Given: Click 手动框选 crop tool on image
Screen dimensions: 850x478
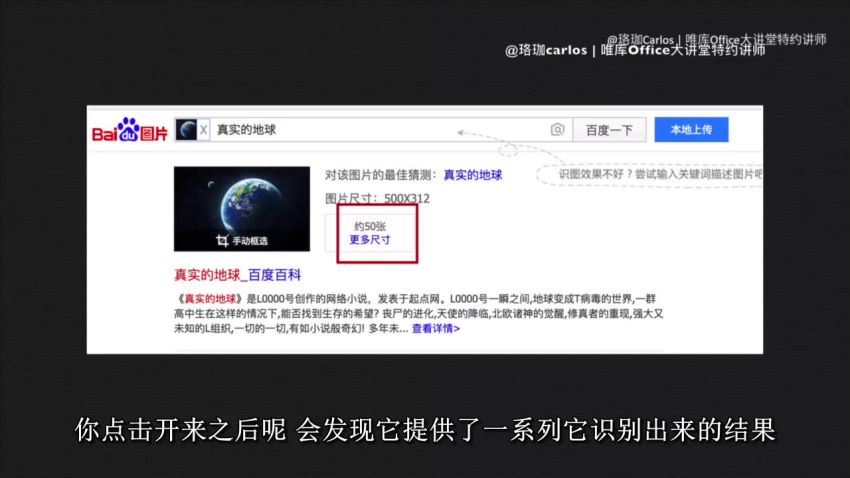Looking at the screenshot, I should tap(242, 240).
